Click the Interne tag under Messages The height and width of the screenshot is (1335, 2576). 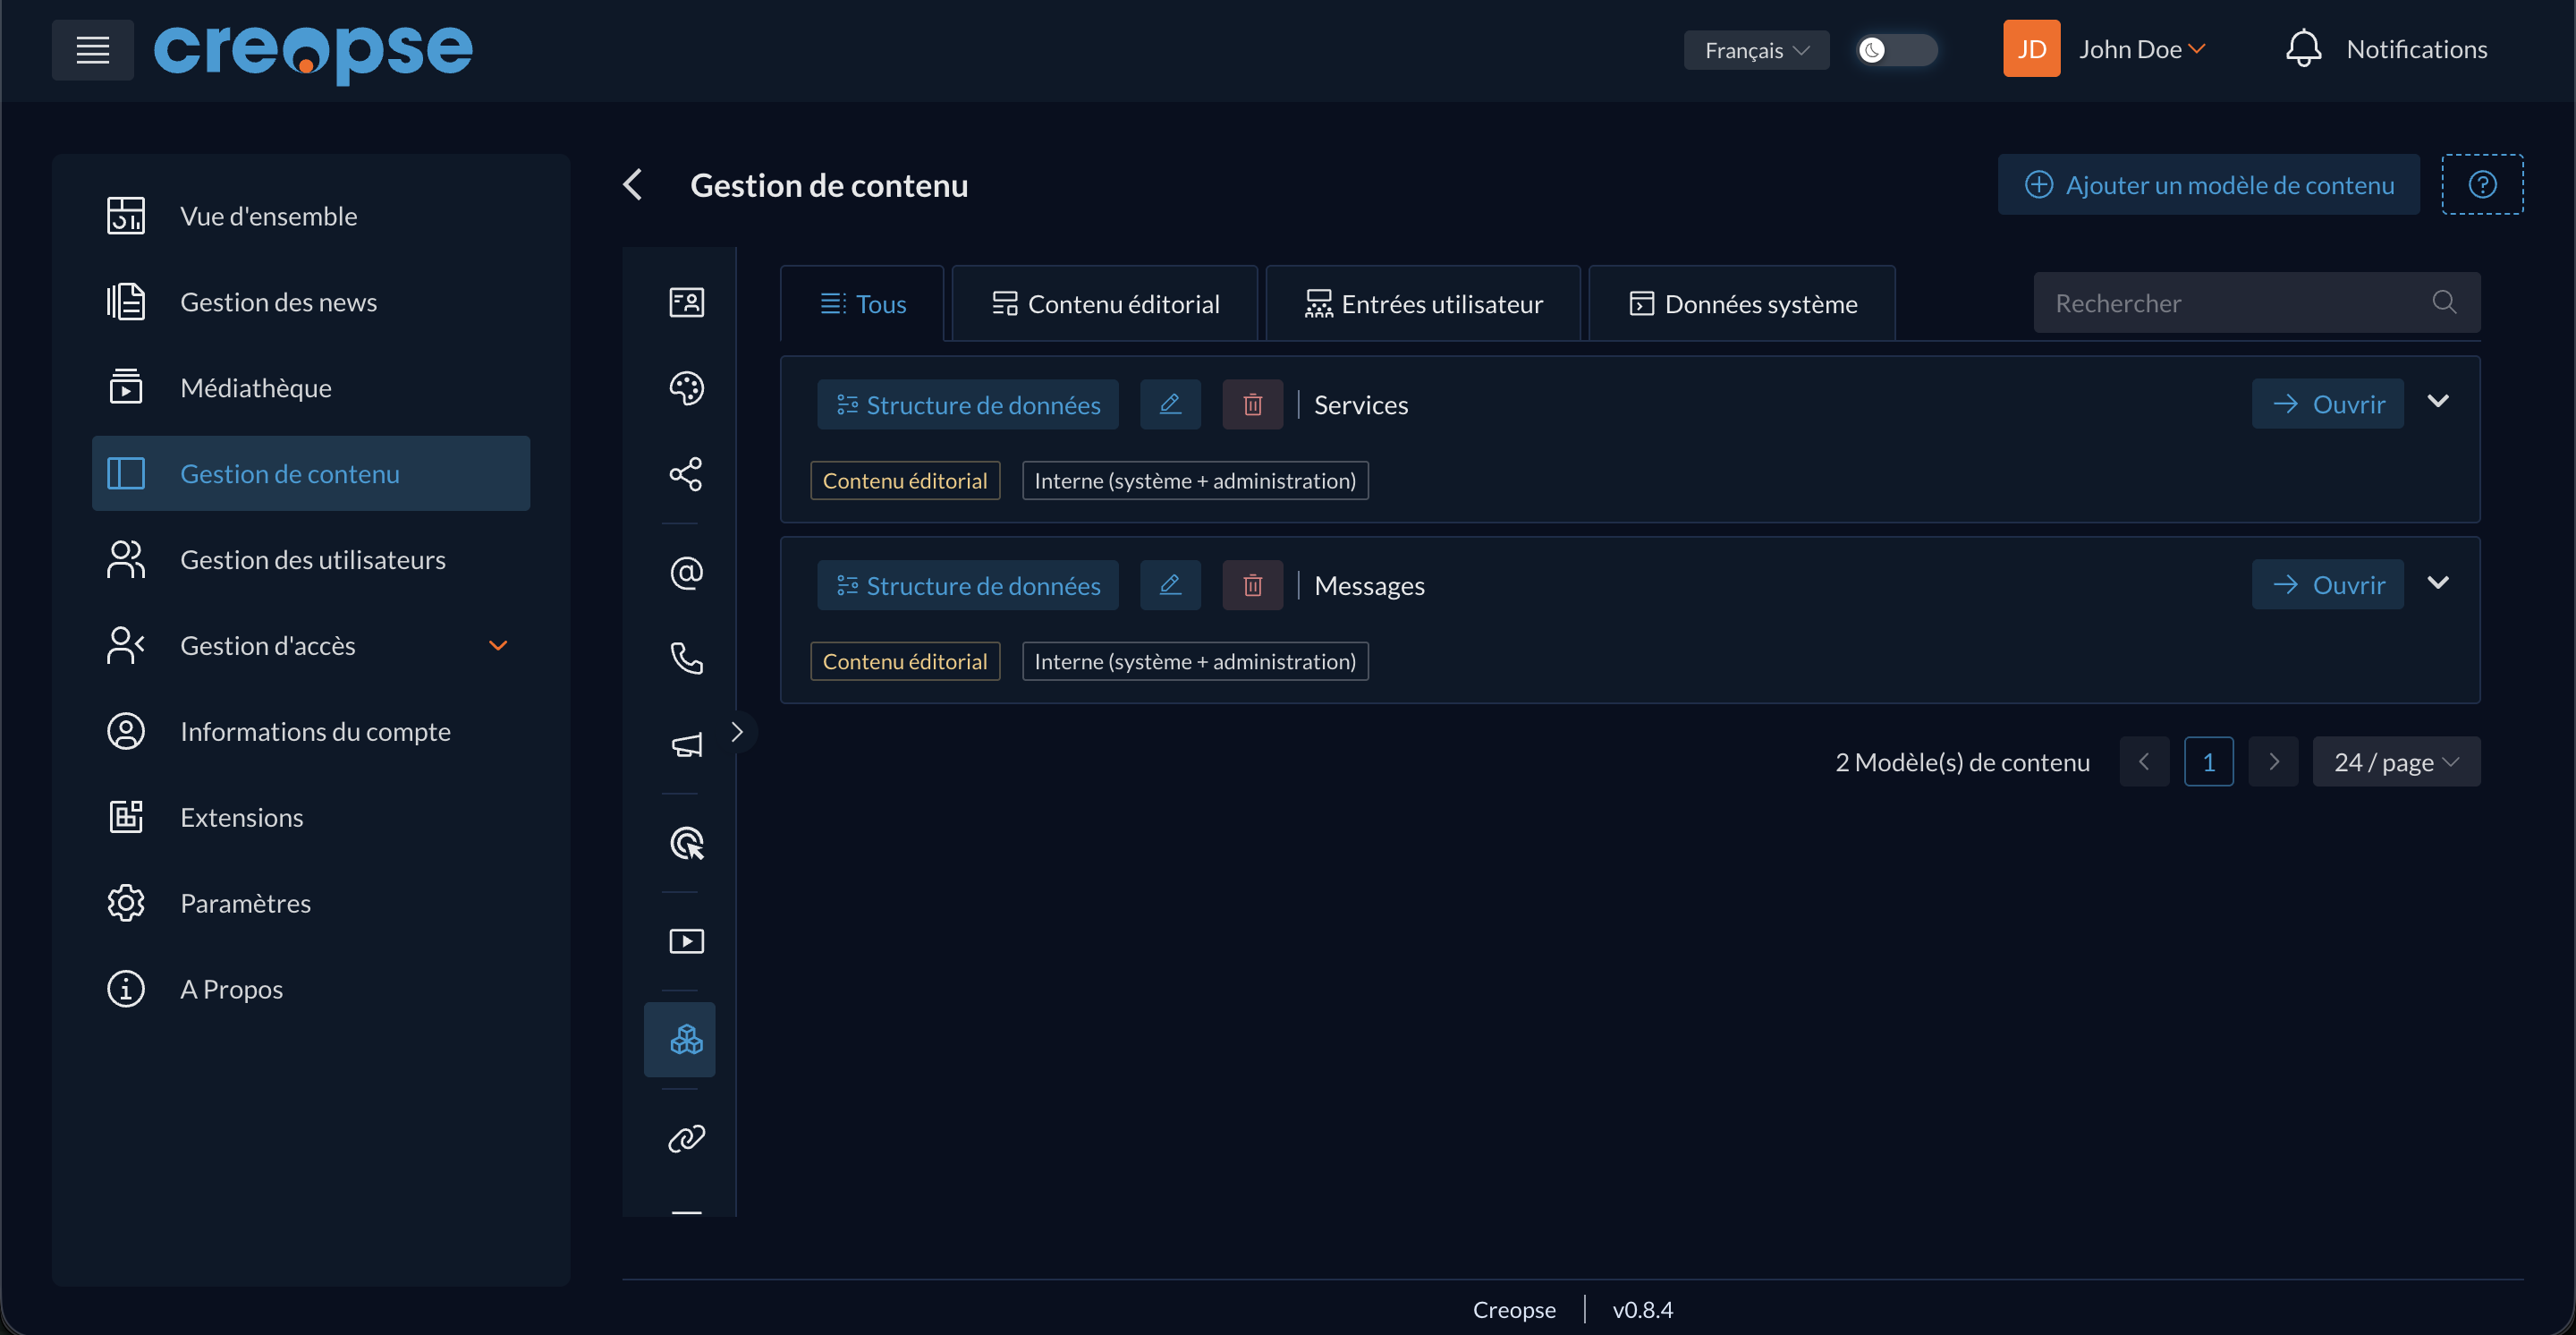point(1195,662)
